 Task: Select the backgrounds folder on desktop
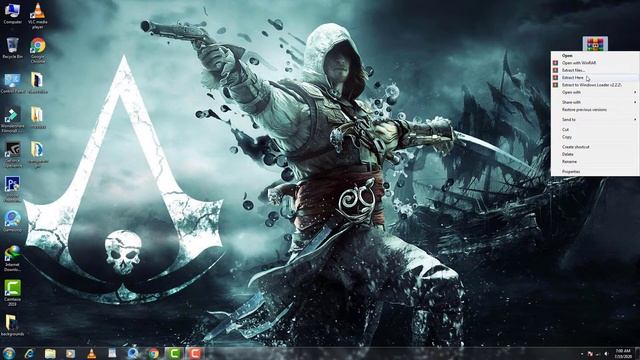click(x=12, y=325)
